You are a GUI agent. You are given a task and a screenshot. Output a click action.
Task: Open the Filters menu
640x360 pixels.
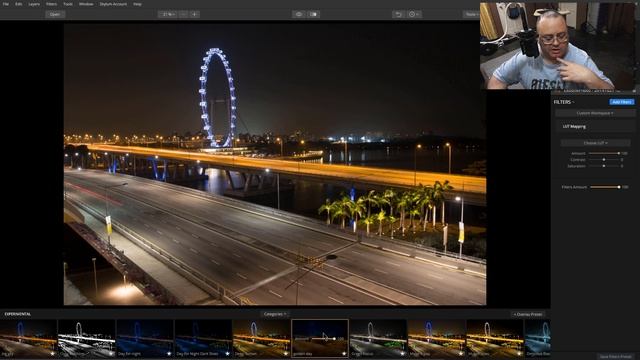point(51,4)
